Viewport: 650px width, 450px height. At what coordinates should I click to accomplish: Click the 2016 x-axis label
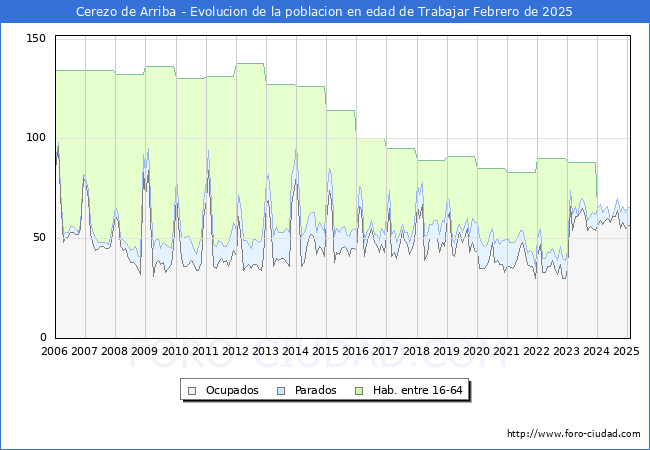[x=355, y=351]
